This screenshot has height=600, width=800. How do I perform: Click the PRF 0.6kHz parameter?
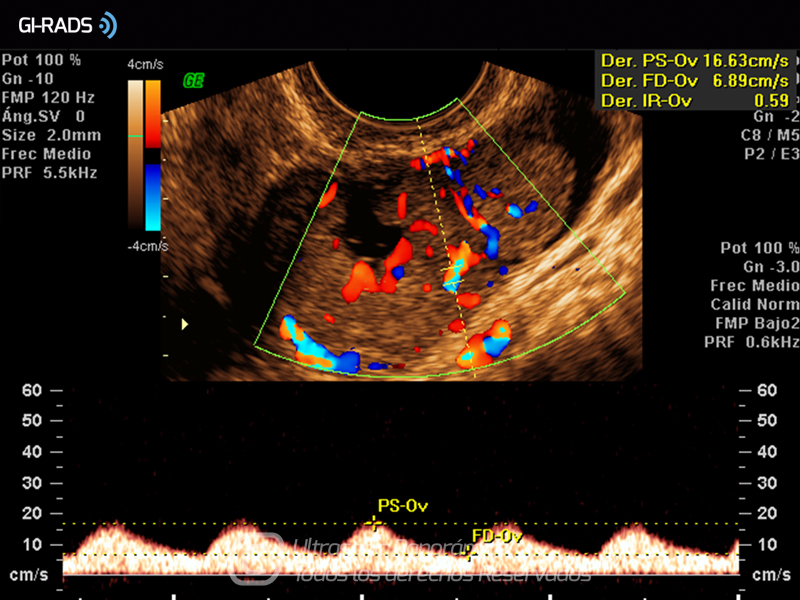point(754,342)
